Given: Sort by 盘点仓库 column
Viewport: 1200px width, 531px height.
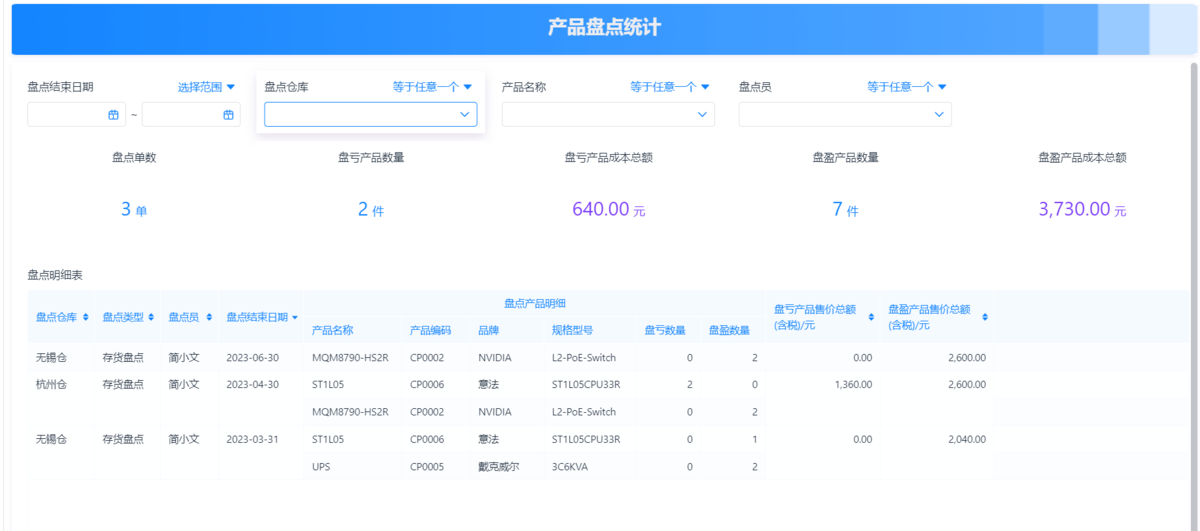Looking at the screenshot, I should 86,317.
